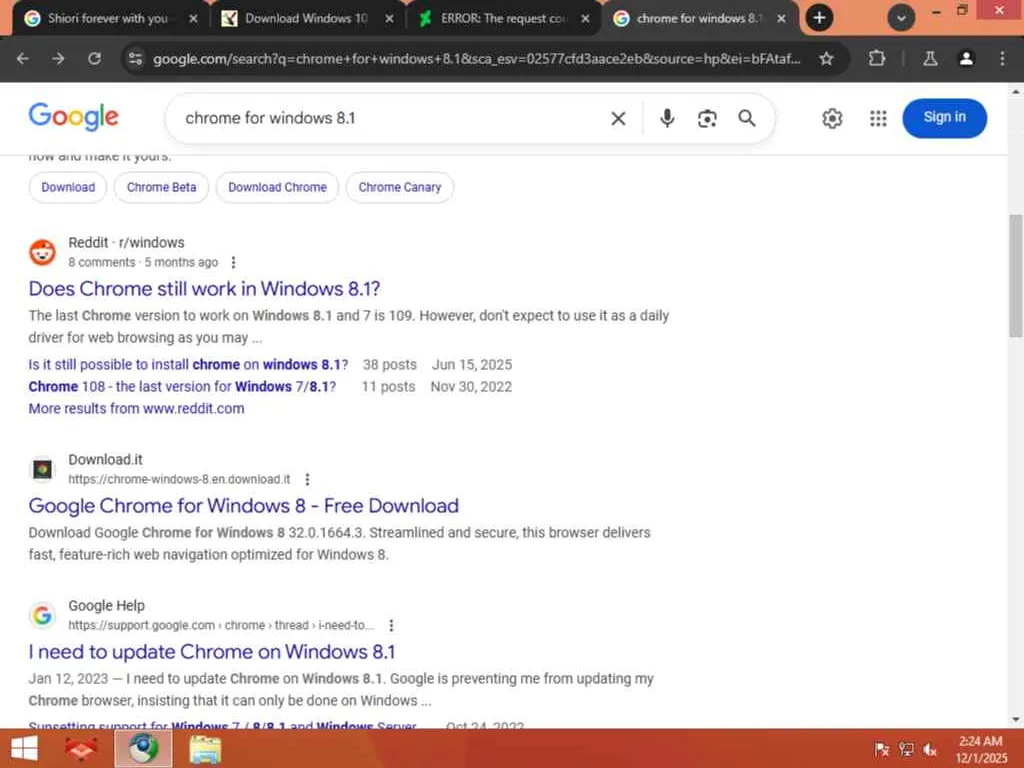Go to Google home via logo

(x=74, y=117)
